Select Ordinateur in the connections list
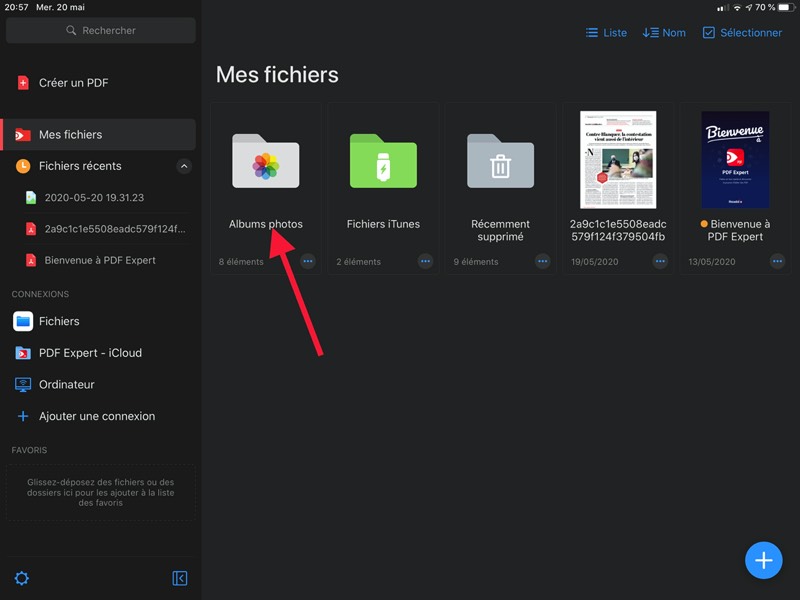This screenshot has width=800, height=600. 66,384
